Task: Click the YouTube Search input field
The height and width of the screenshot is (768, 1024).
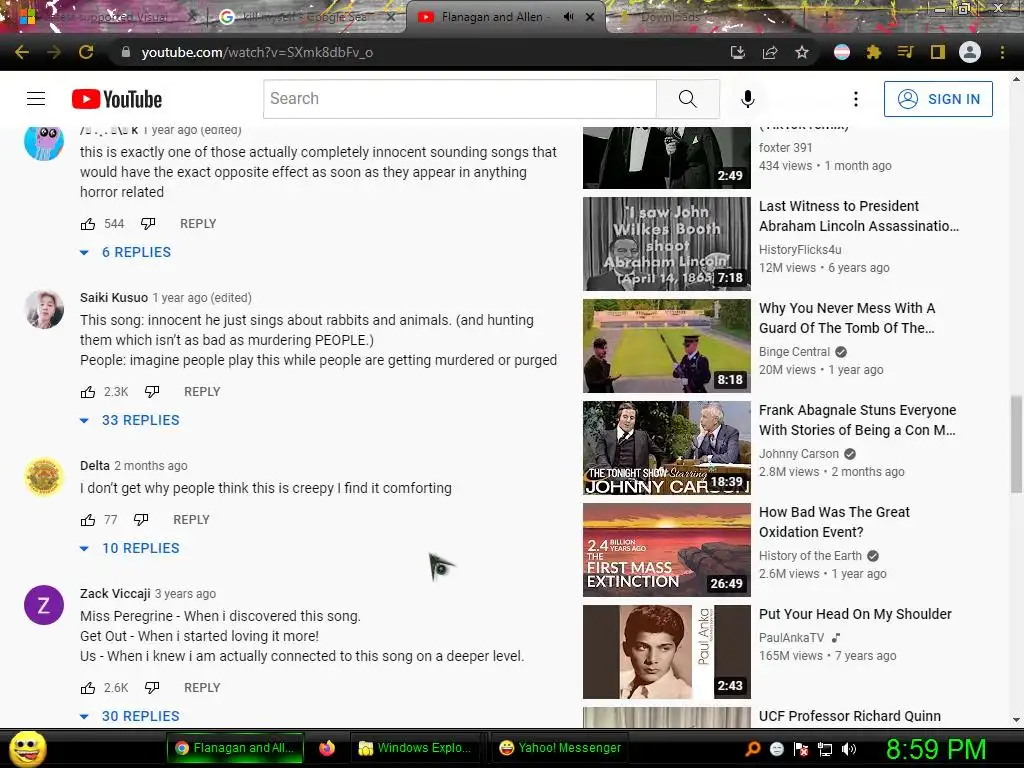Action: [460, 99]
